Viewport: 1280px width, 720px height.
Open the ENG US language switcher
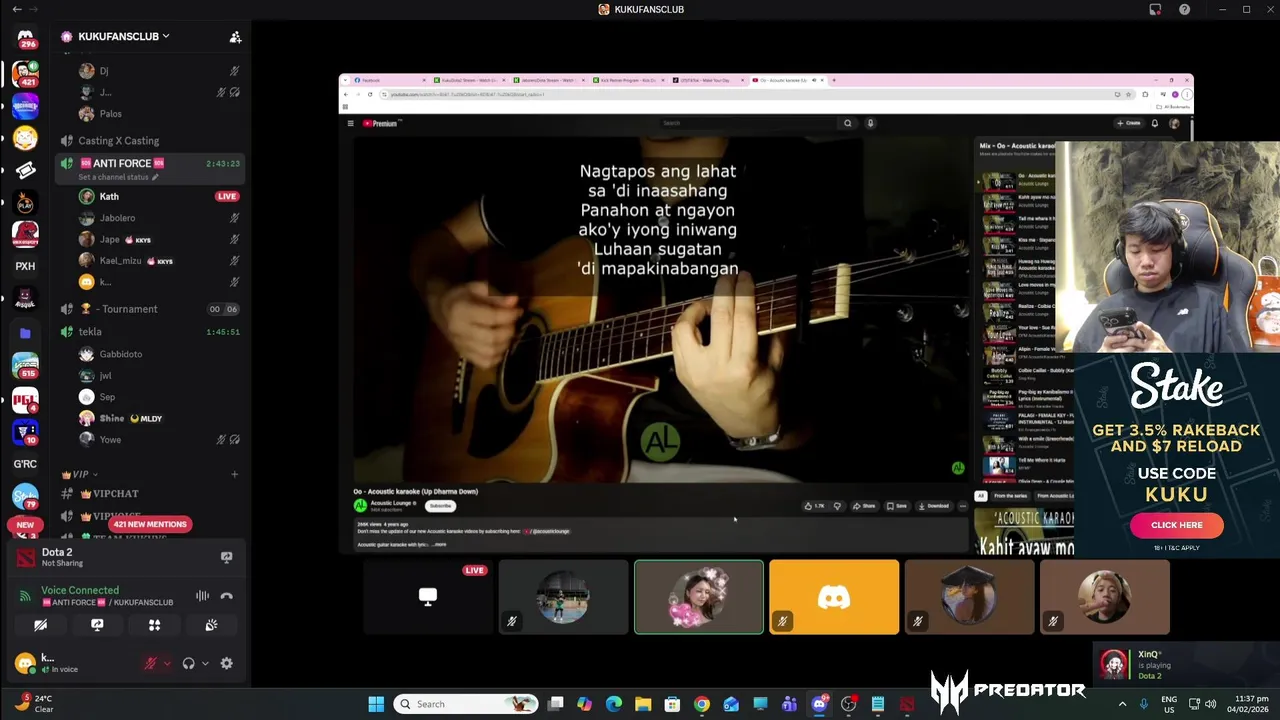pyautogui.click(x=1169, y=704)
